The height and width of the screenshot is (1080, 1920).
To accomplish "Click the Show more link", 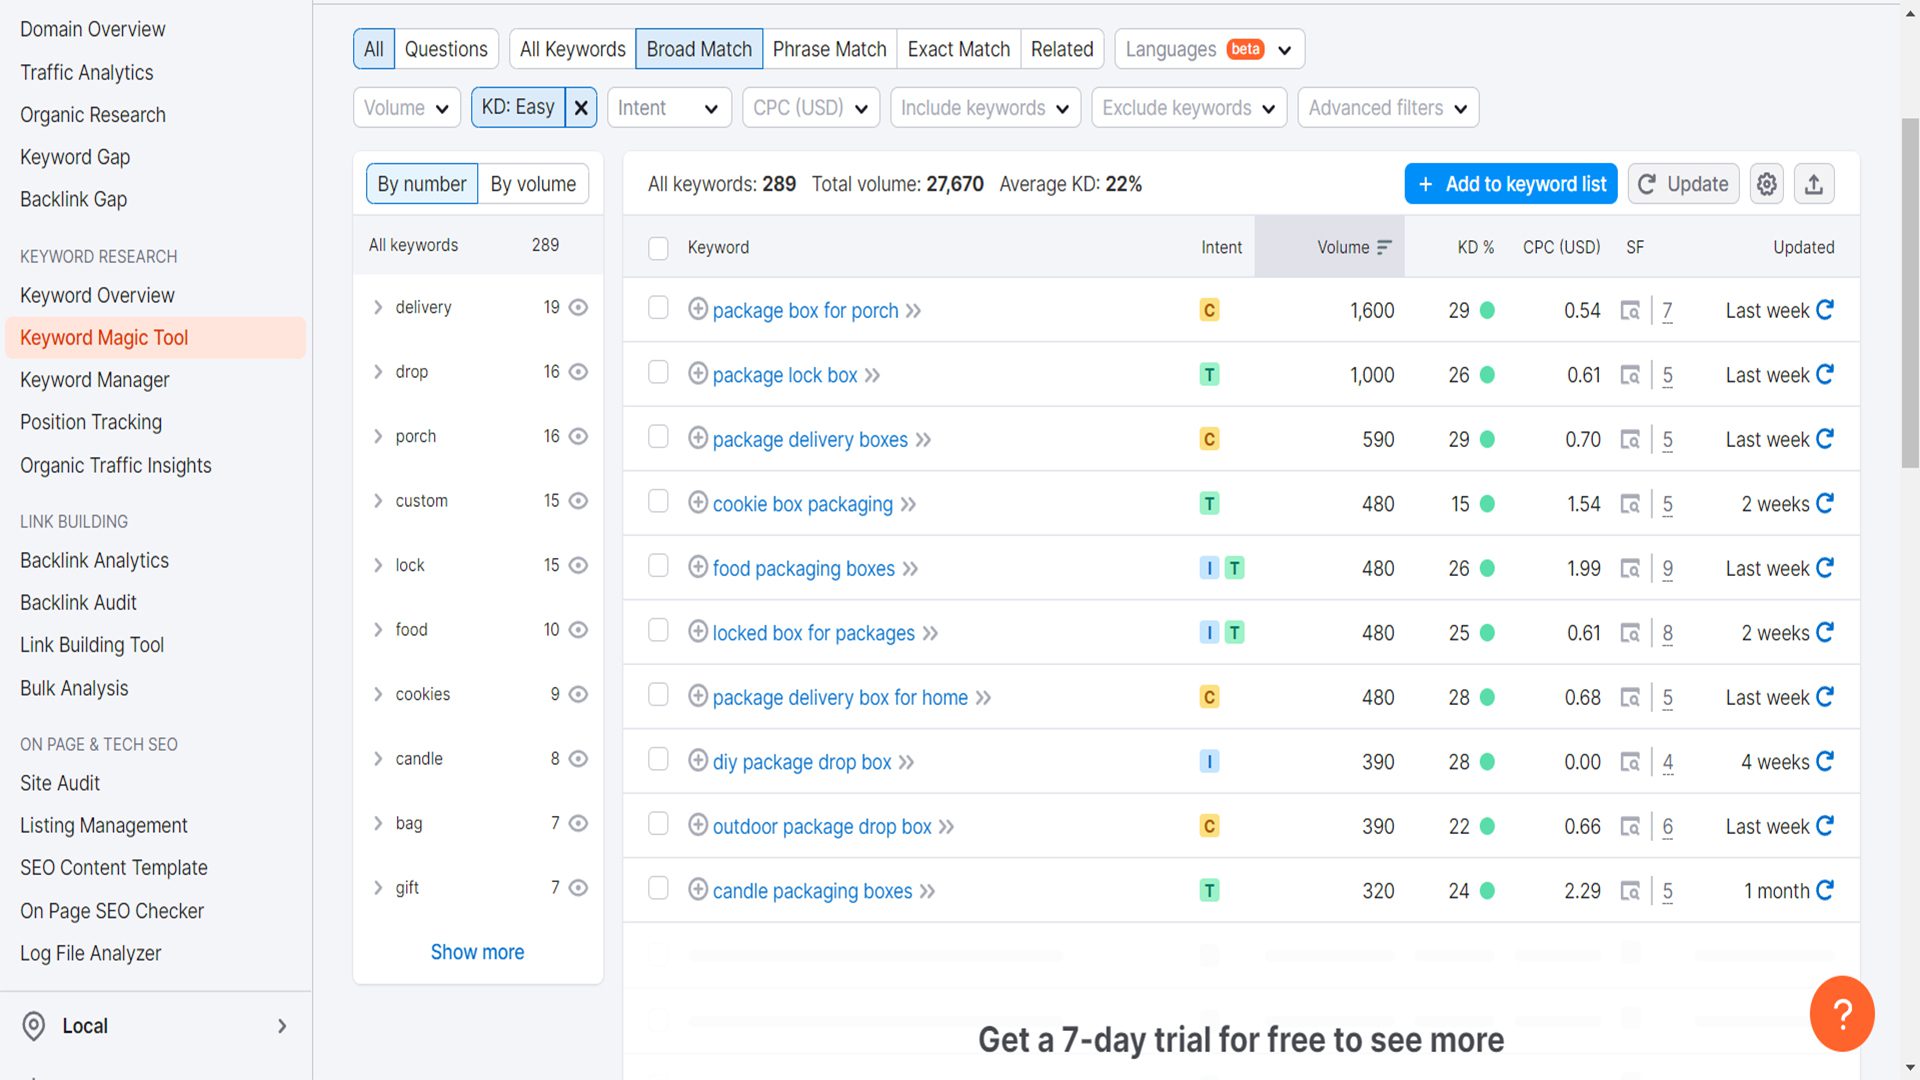I will 477,952.
